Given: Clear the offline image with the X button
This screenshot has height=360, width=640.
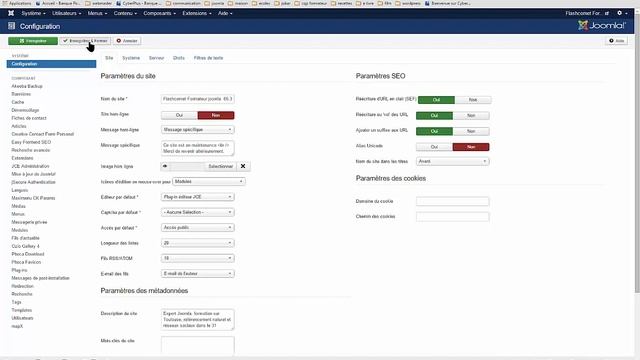Looking at the screenshot, I should (x=243, y=166).
